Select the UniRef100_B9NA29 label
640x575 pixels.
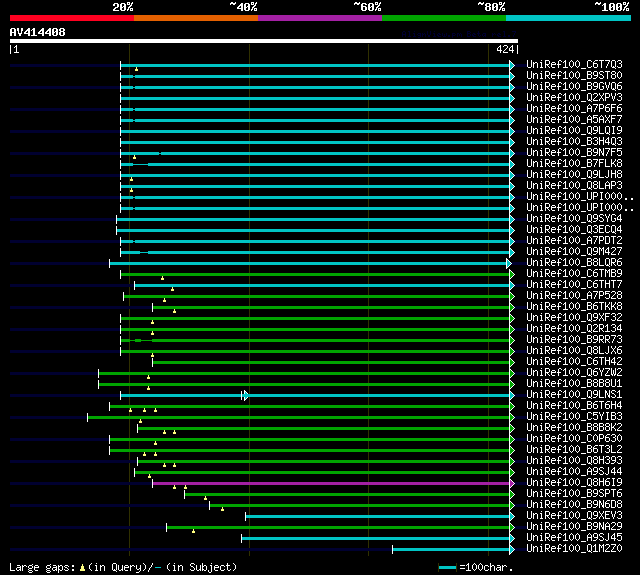coord(574,527)
